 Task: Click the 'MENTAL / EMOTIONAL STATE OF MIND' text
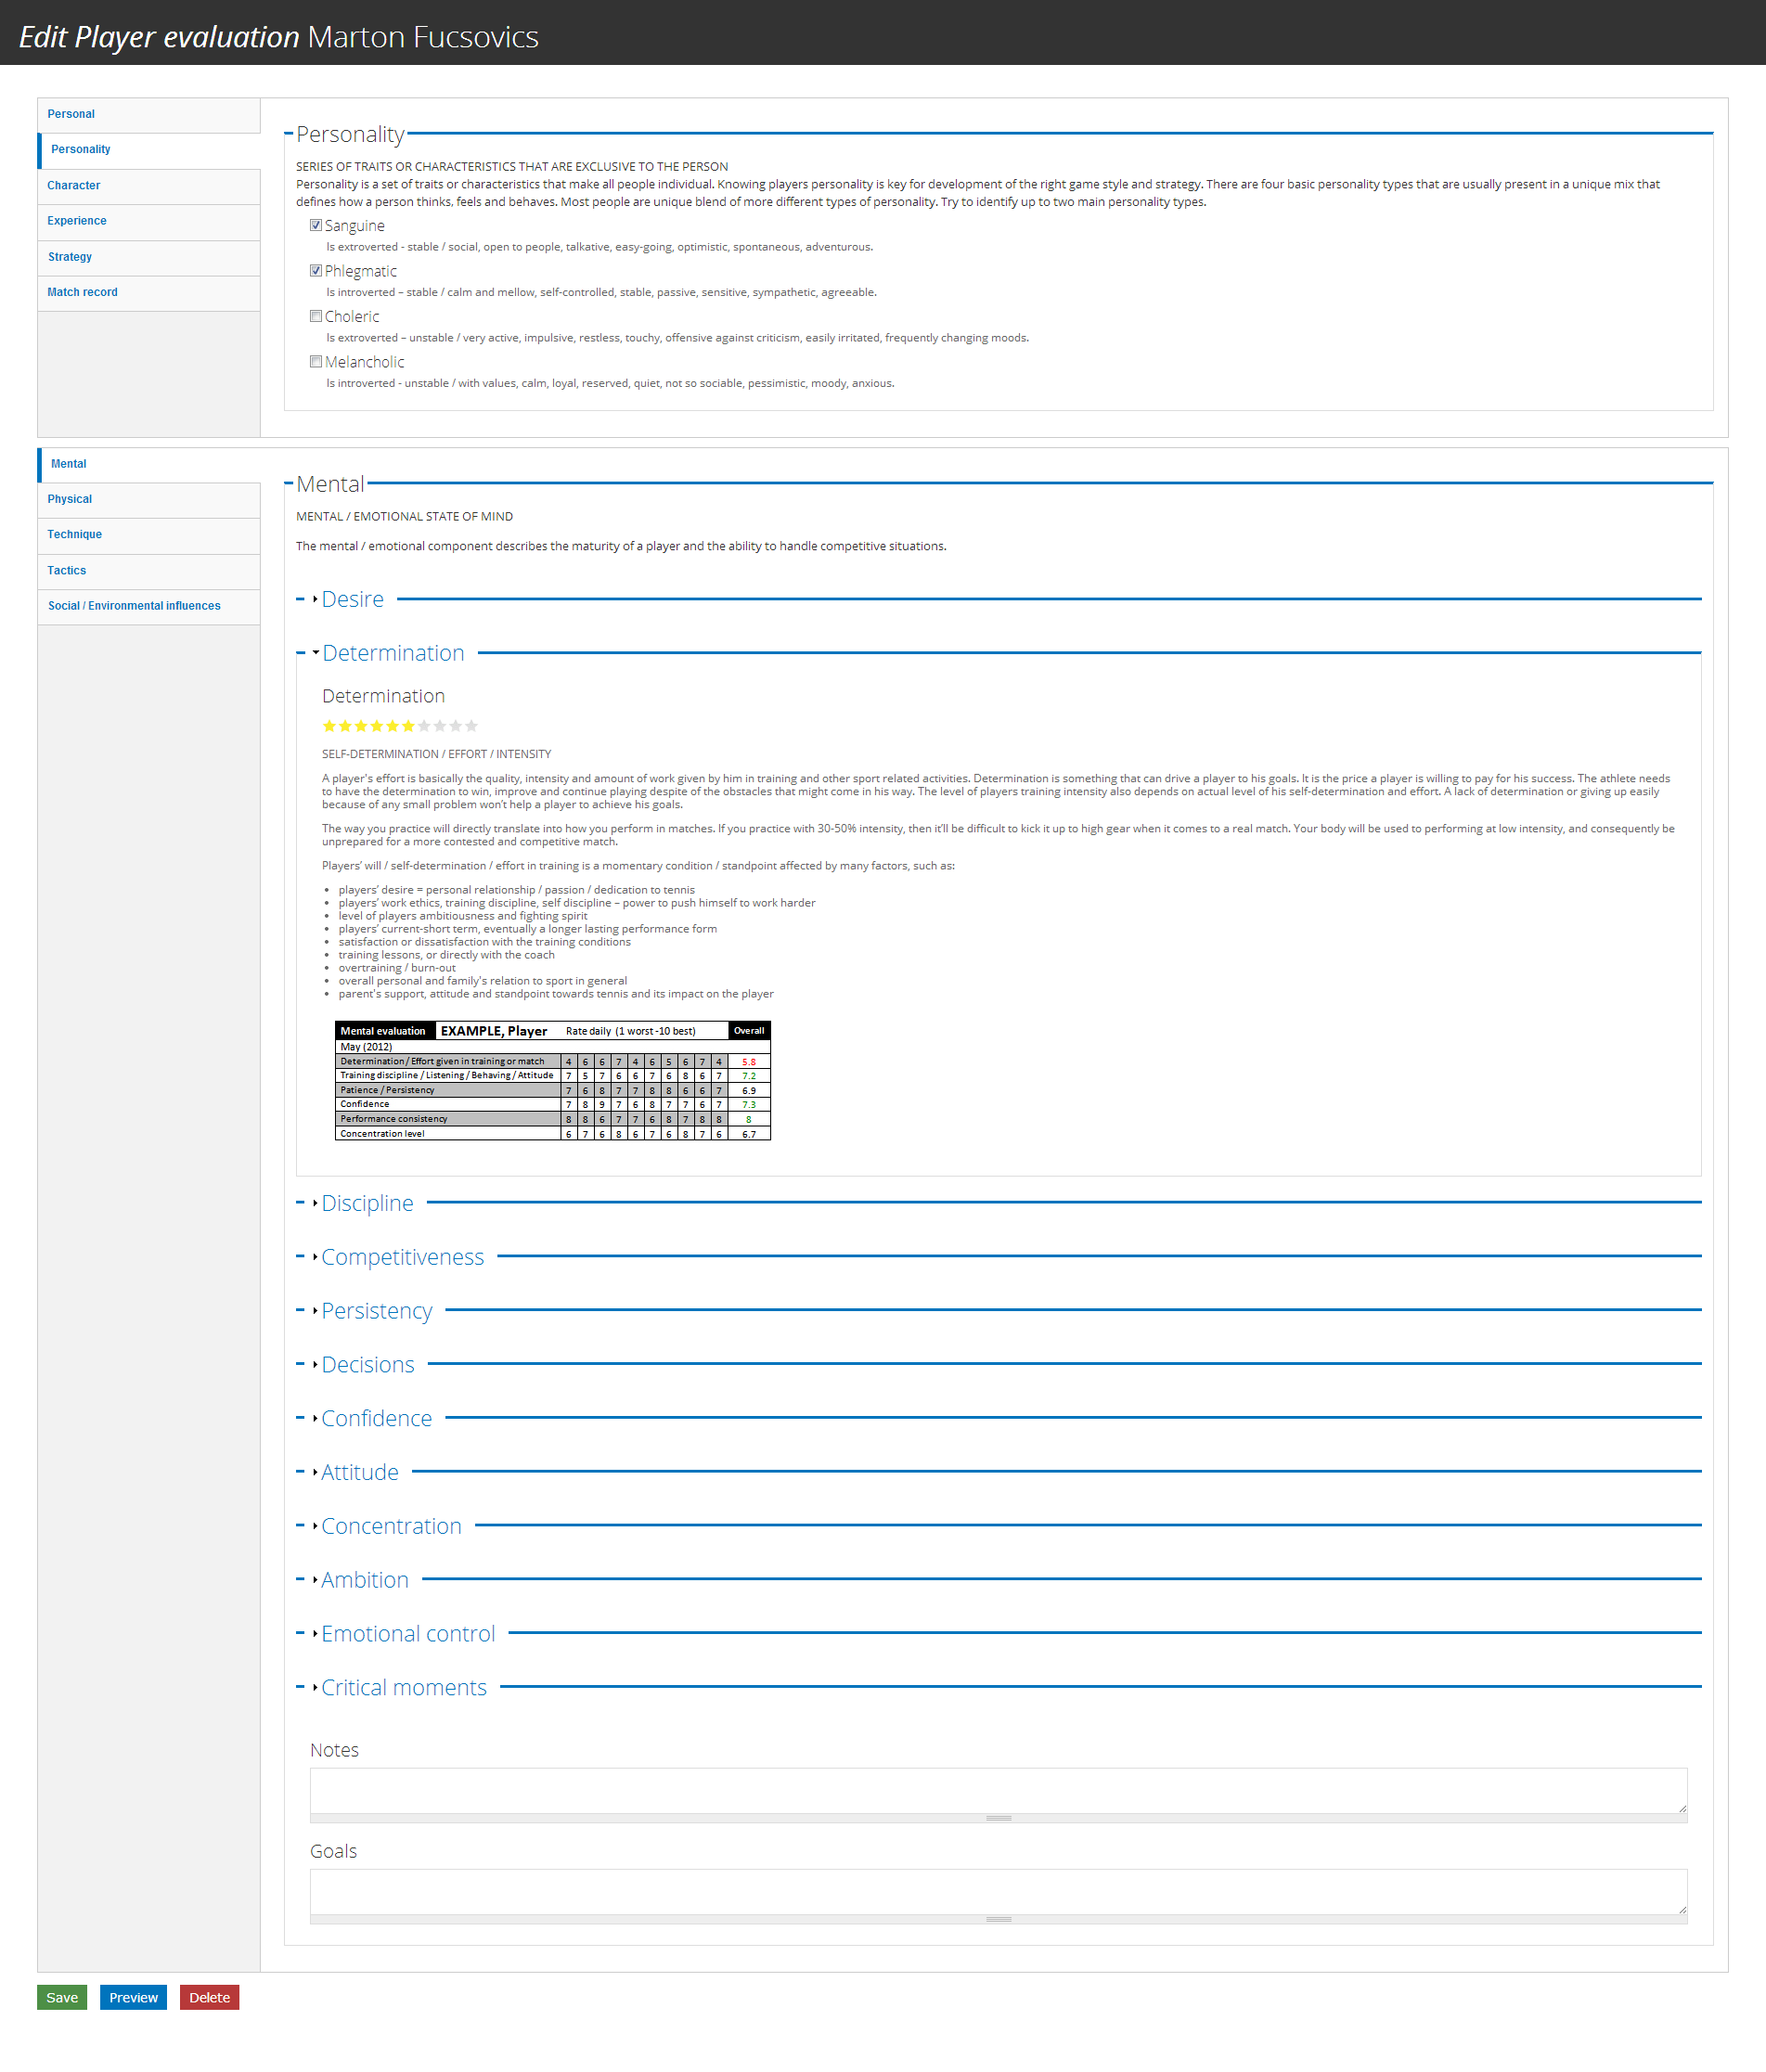[x=404, y=517]
